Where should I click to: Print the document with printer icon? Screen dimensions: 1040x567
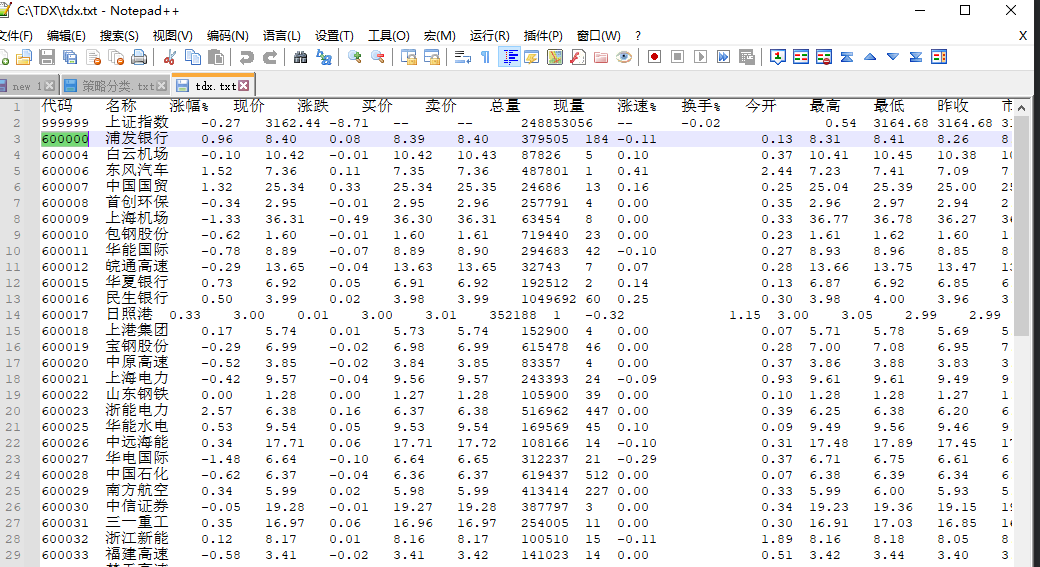tap(139, 57)
